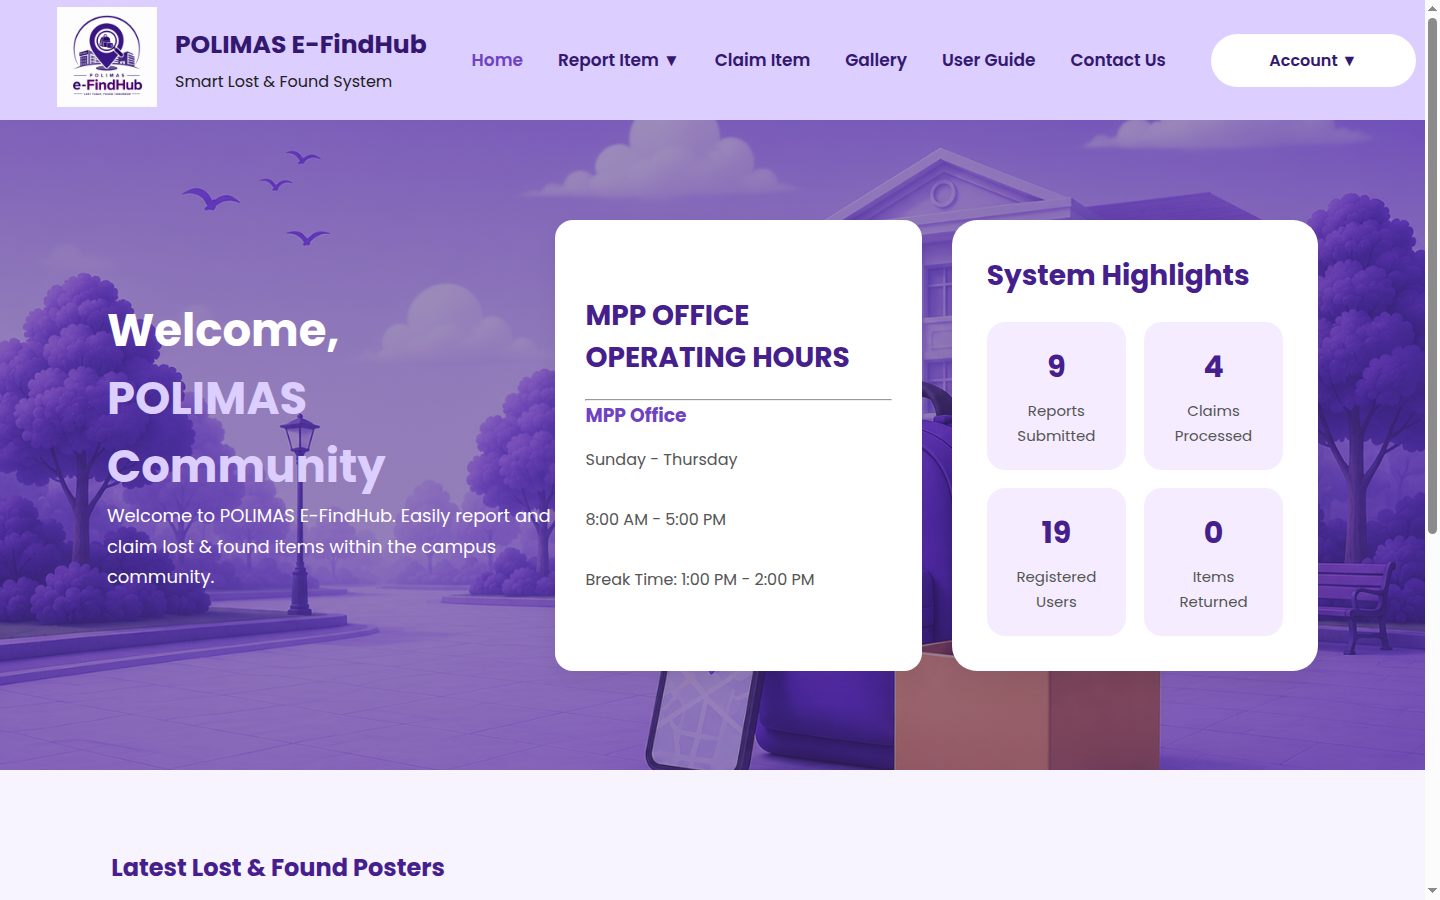
Task: Click the MPP Office subheading
Action: tap(636, 415)
